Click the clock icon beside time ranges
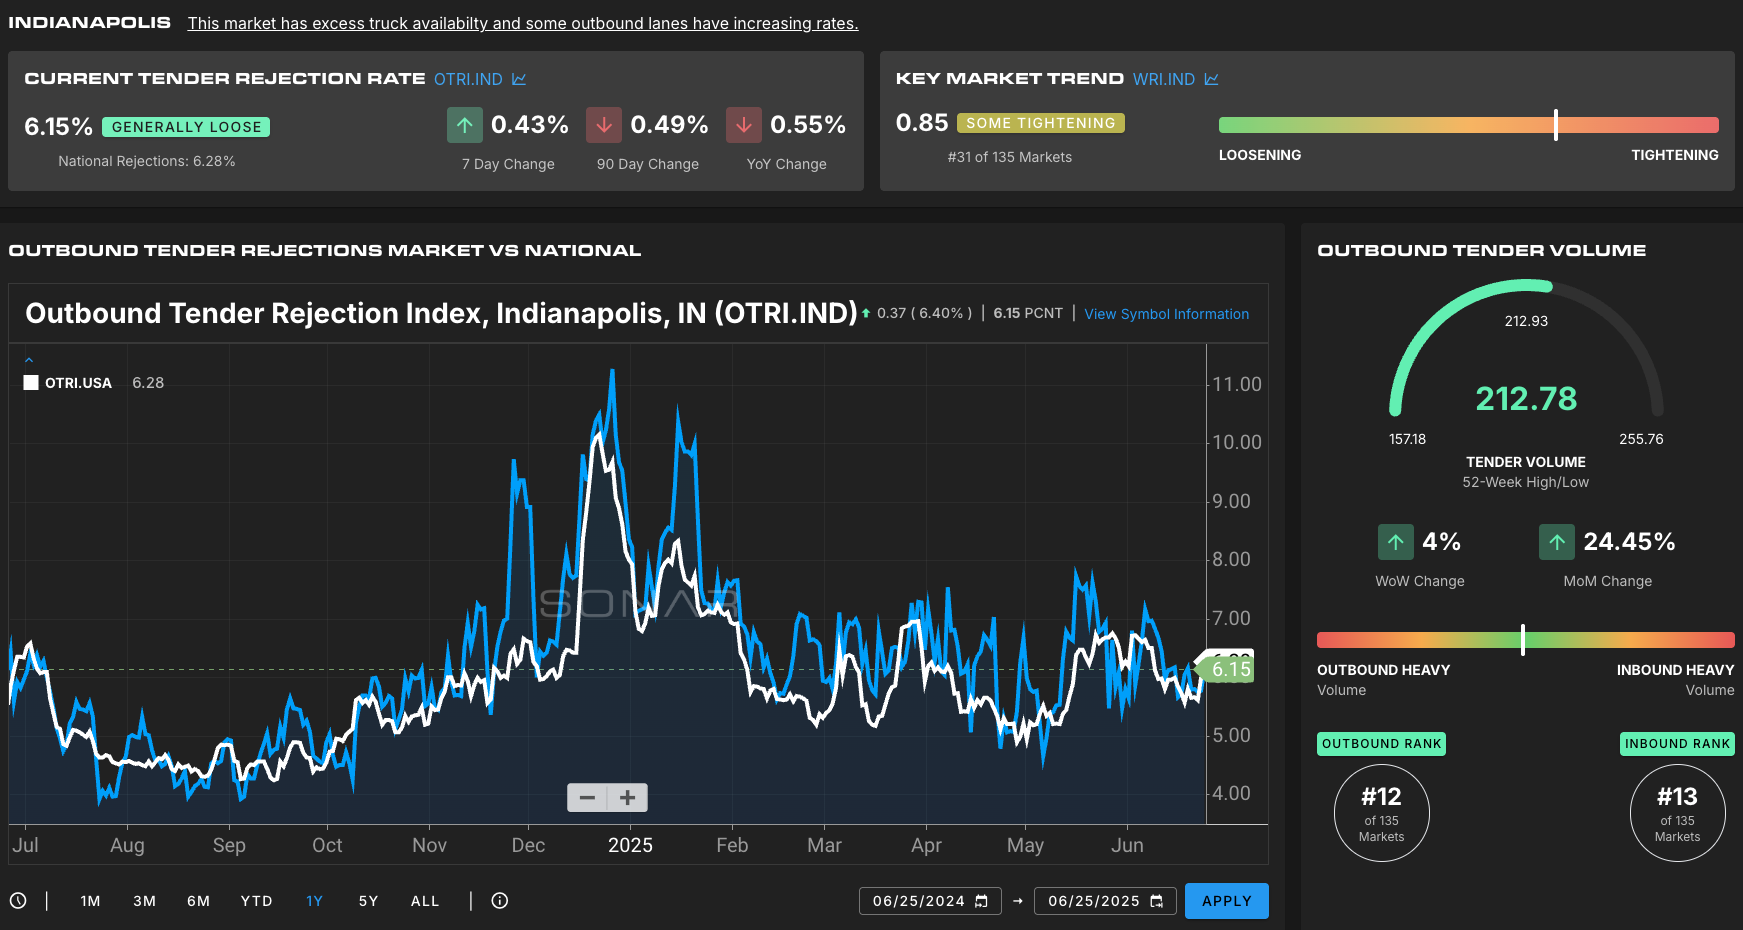Image resolution: width=1743 pixels, height=930 pixels. [18, 901]
